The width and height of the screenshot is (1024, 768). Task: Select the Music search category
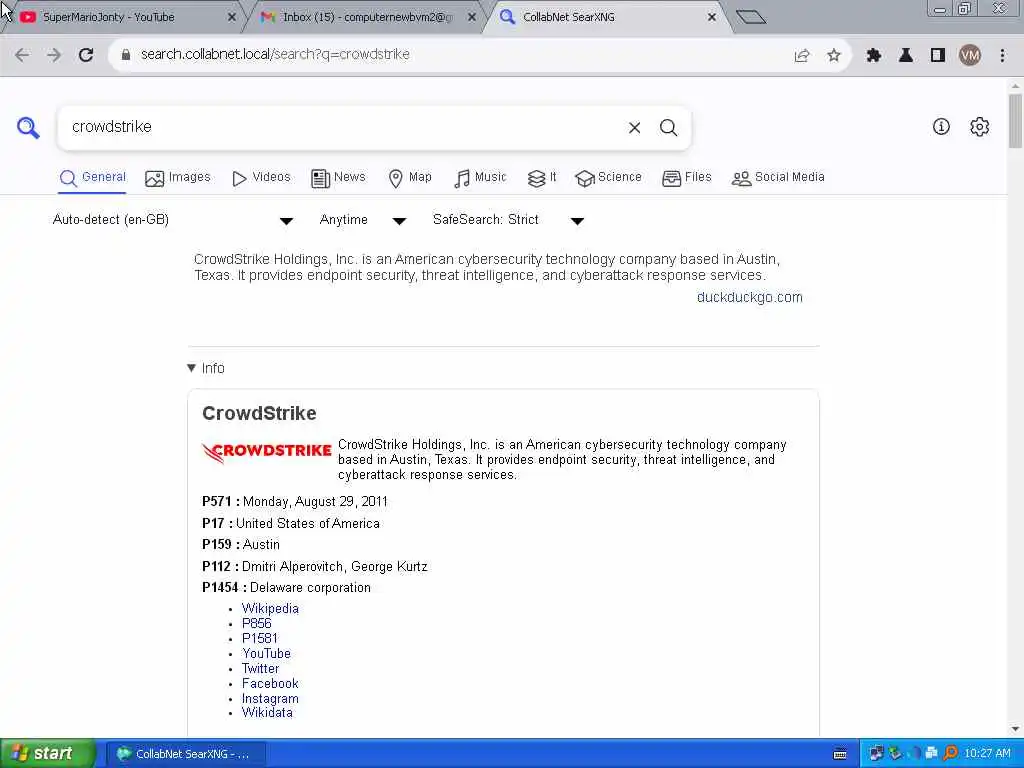click(480, 178)
